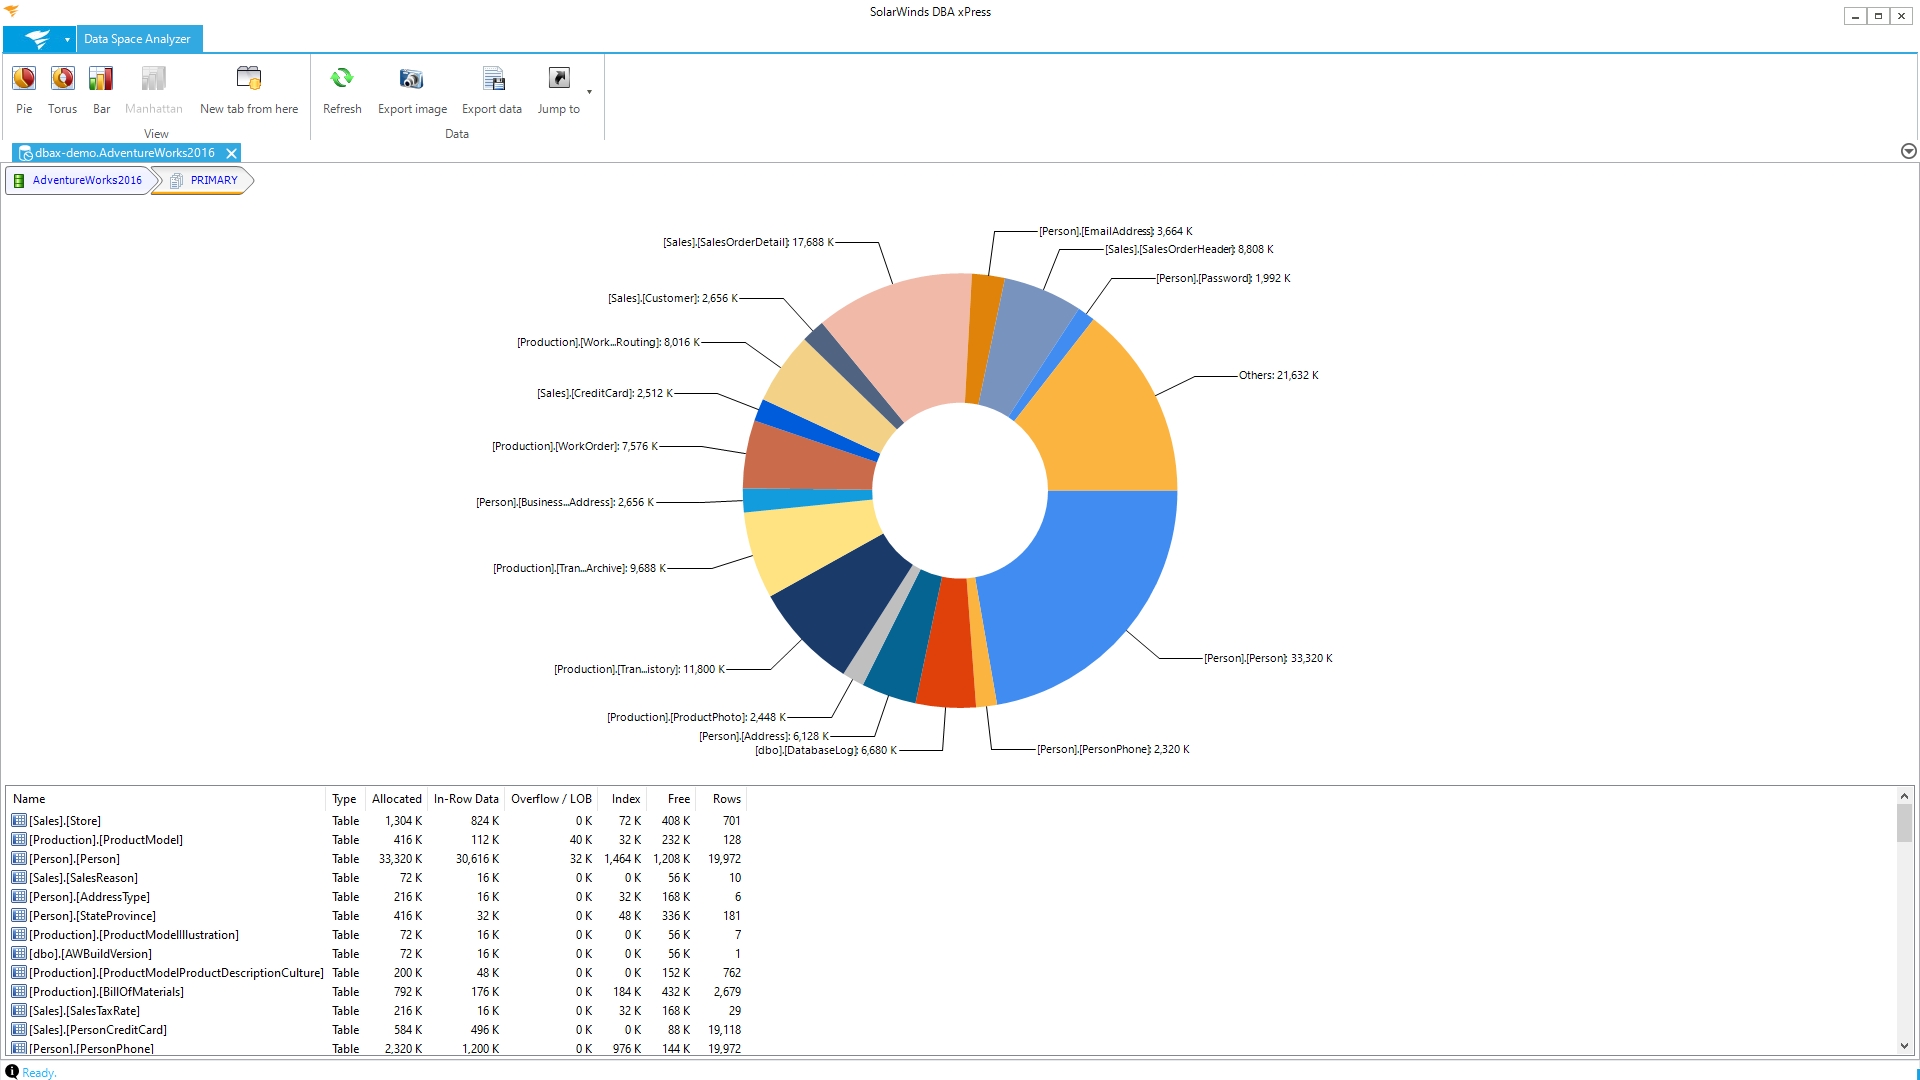Image resolution: width=1920 pixels, height=1080 pixels.
Task: Select the [Production].[BillOfMaterials] table row
Action: (106, 992)
